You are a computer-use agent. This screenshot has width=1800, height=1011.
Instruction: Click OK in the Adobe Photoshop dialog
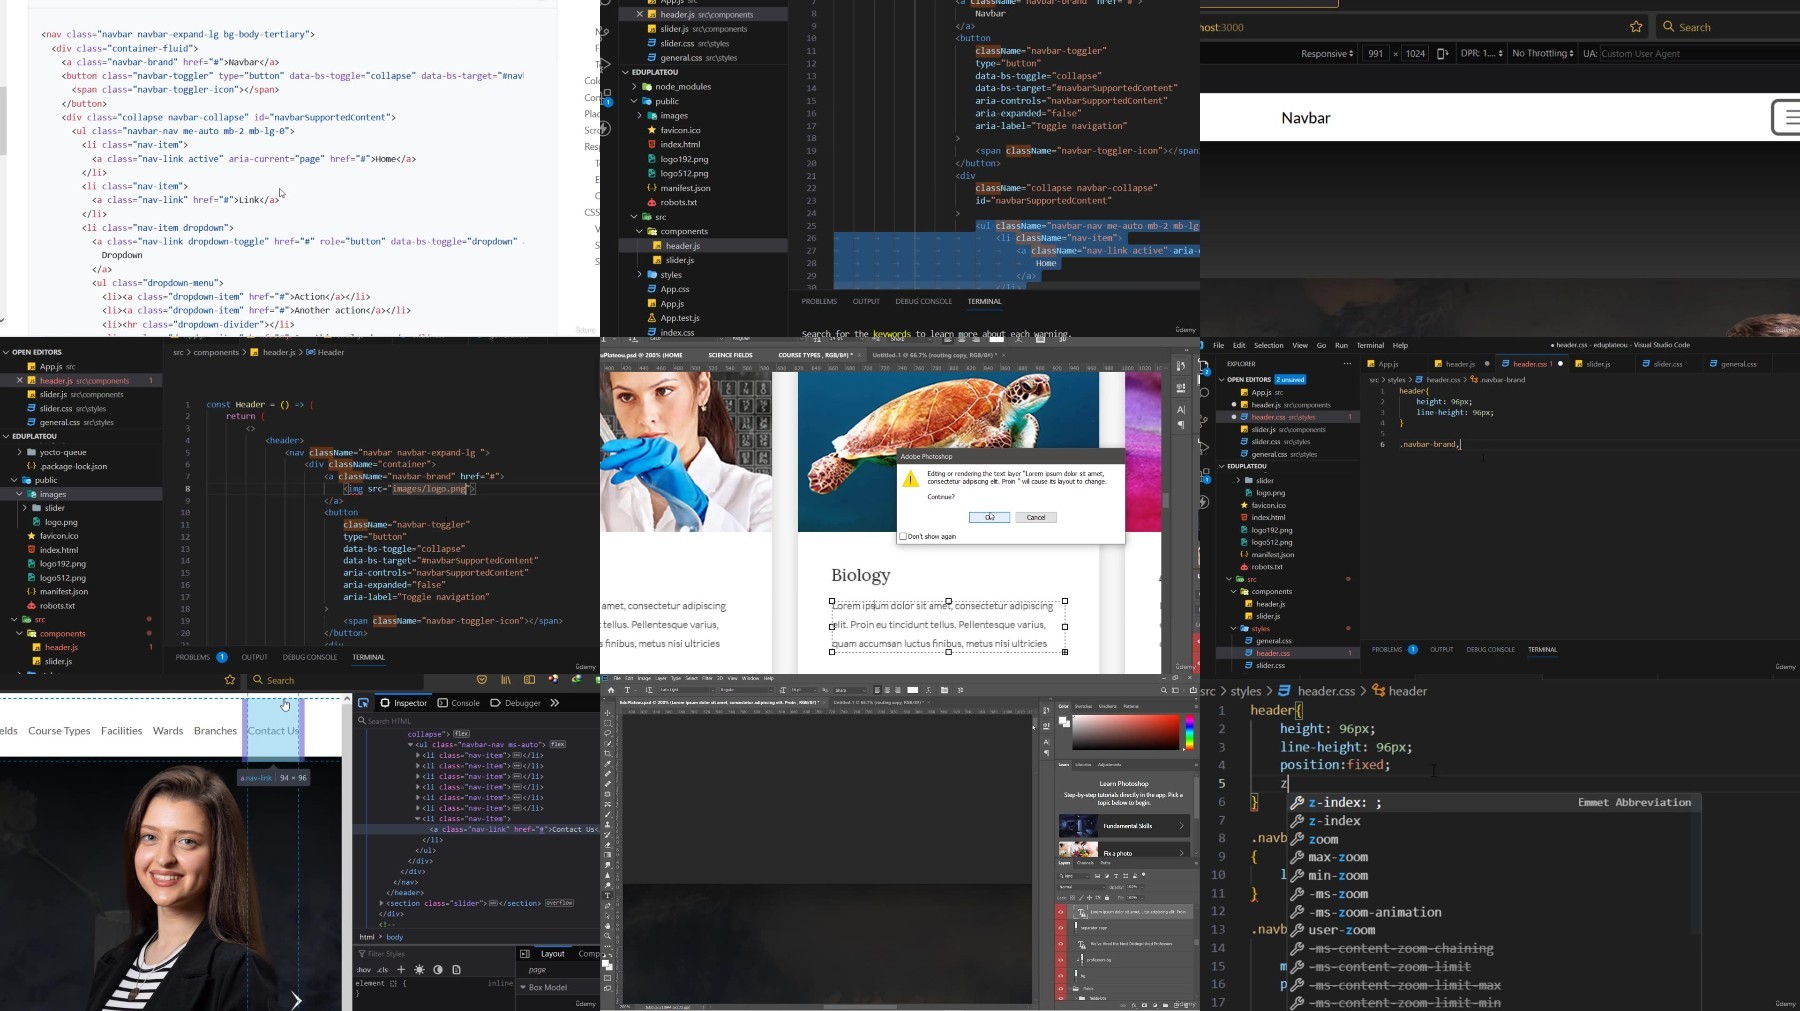point(989,517)
